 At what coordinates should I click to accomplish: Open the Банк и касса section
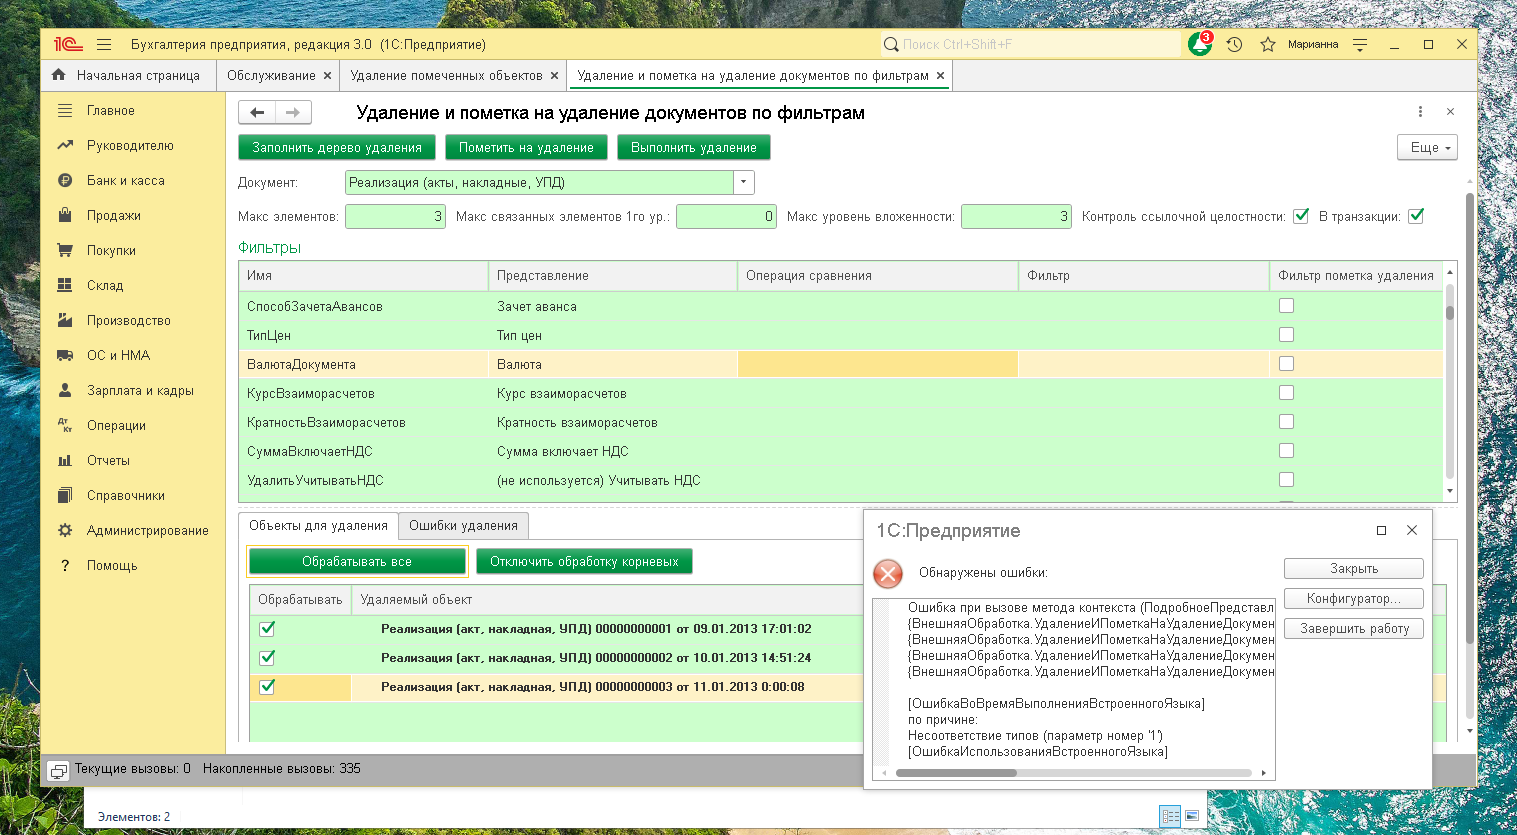point(125,181)
